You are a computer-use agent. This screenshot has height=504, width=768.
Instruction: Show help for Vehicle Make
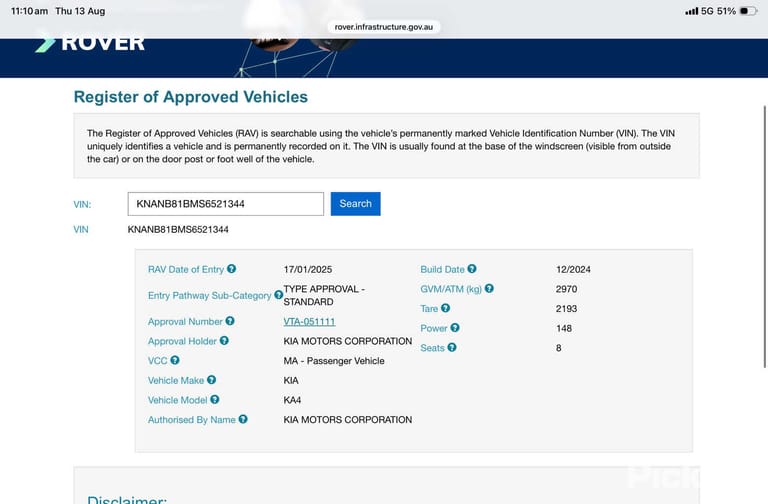click(x=212, y=380)
